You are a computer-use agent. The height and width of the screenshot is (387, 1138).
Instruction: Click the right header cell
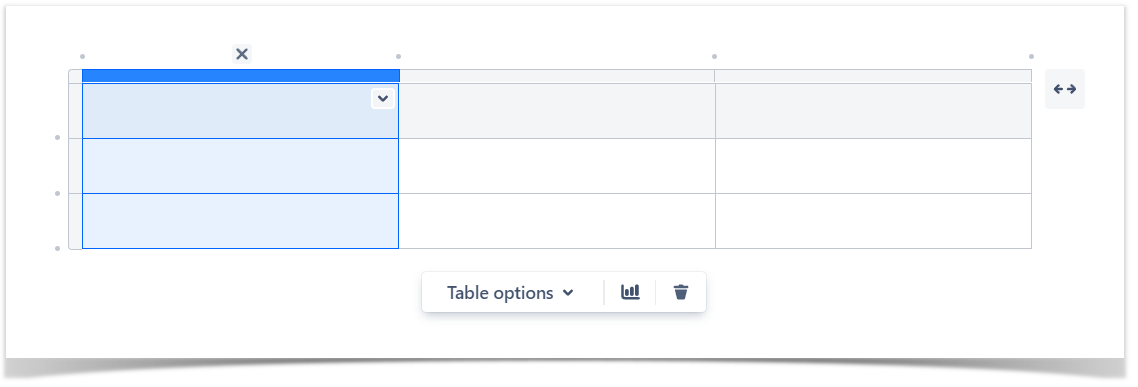[x=873, y=111]
